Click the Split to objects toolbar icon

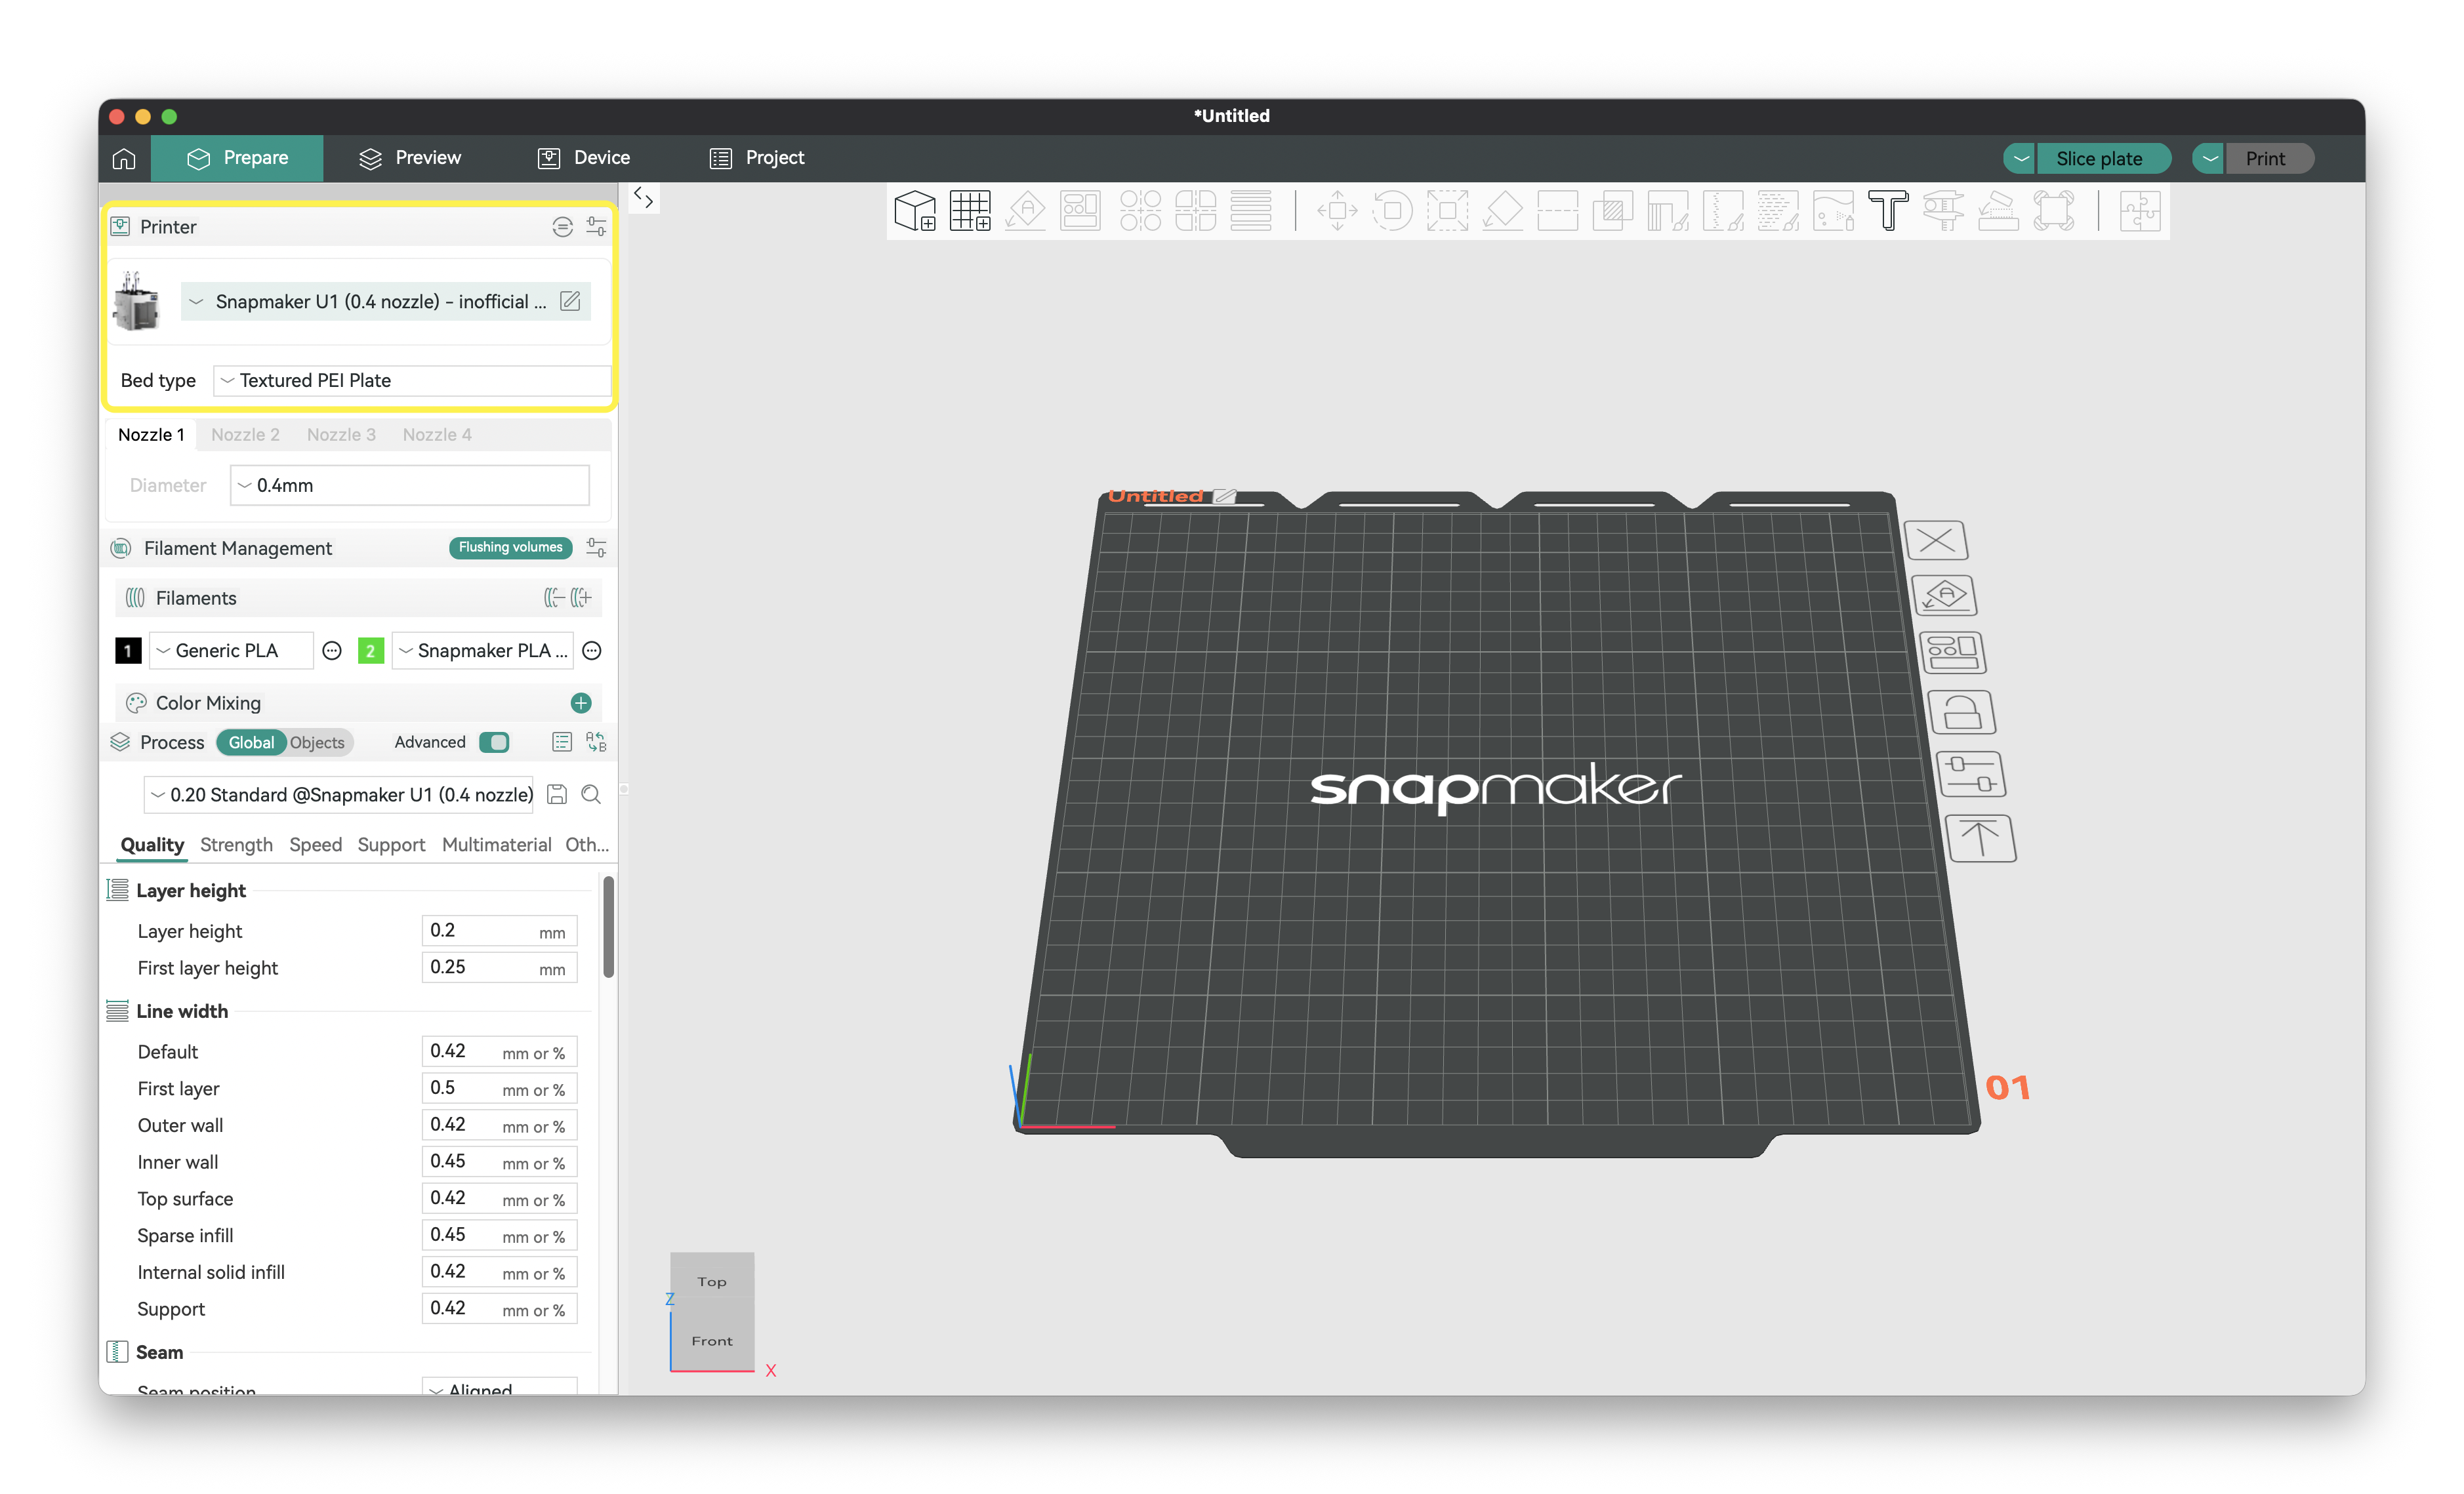1140,211
